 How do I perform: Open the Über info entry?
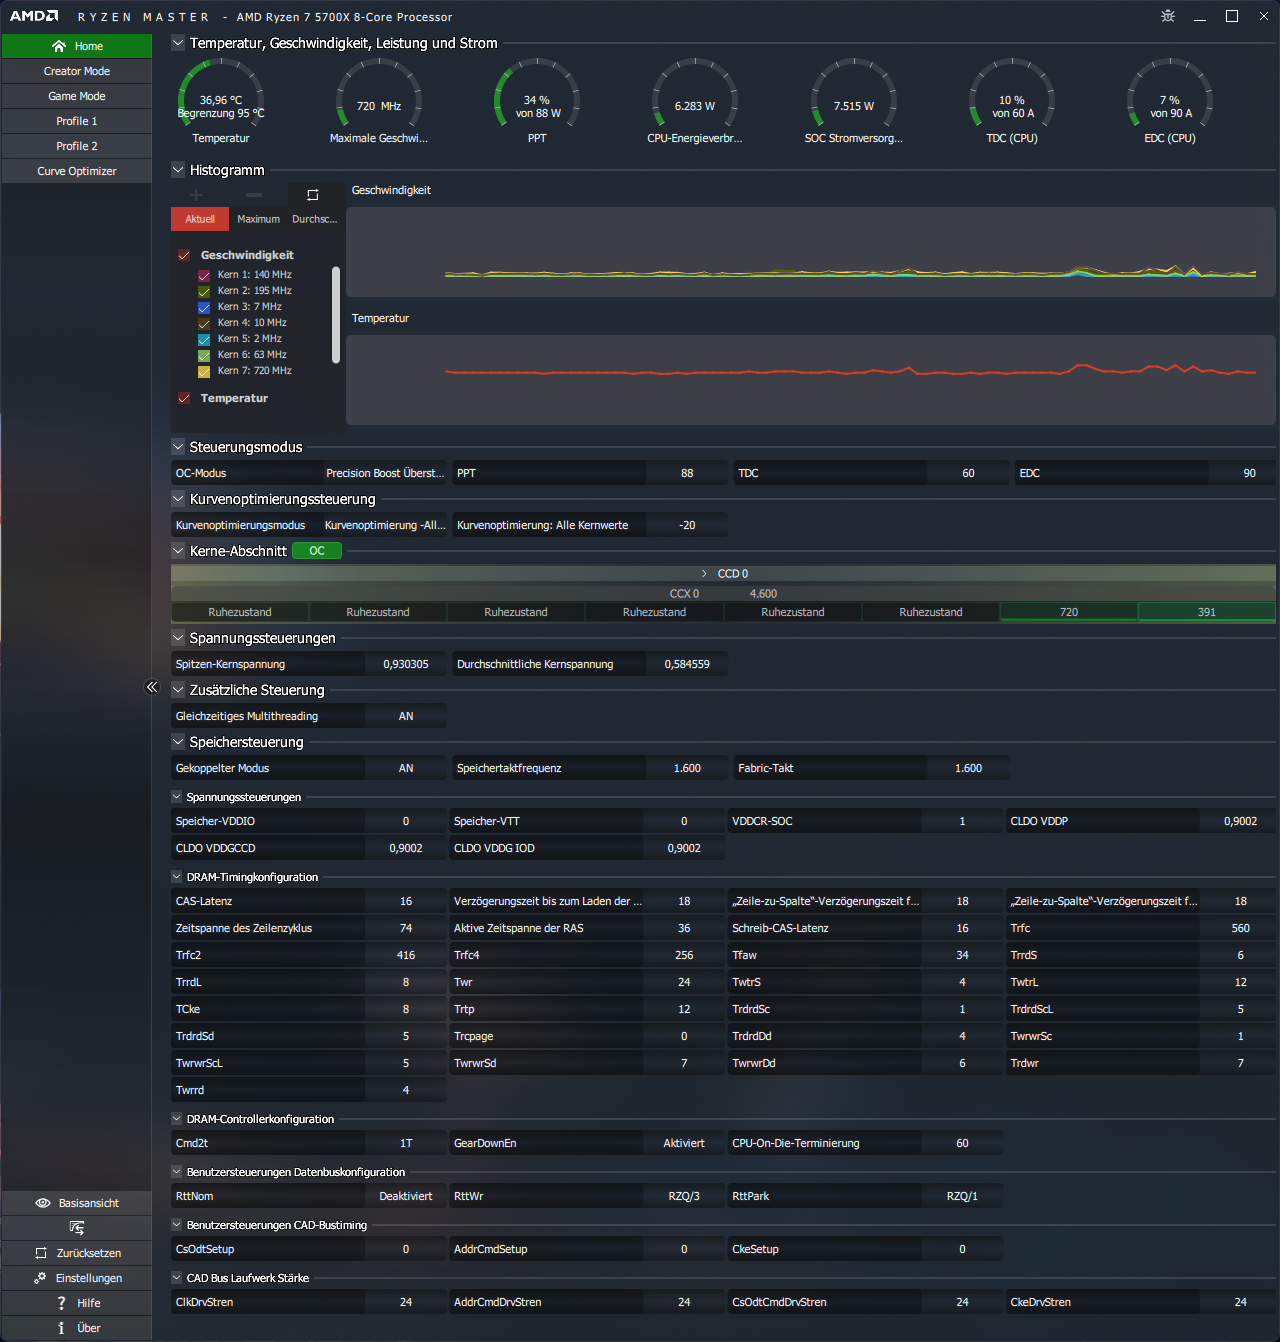click(77, 1328)
